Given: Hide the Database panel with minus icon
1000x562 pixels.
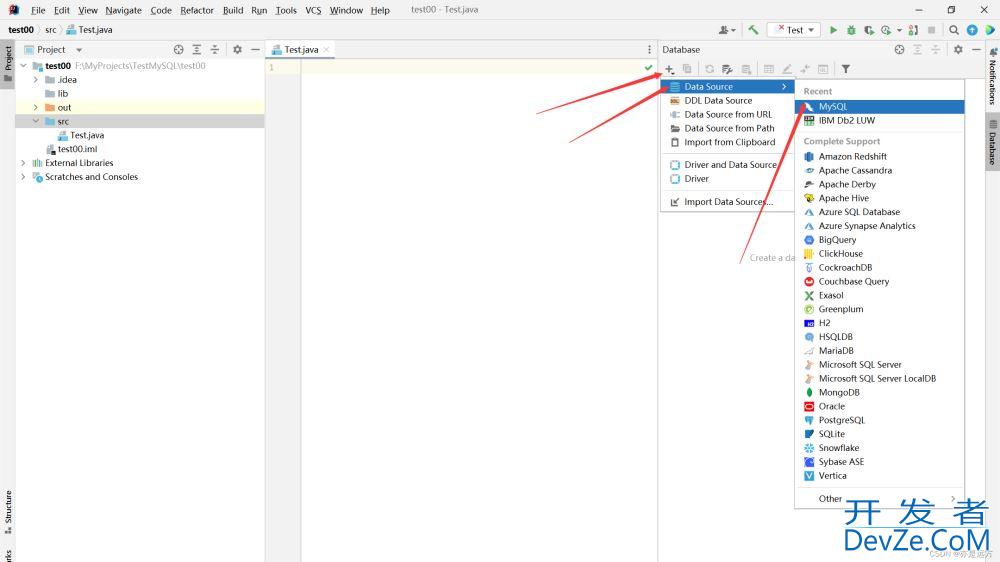Looking at the screenshot, I should pyautogui.click(x=976, y=49).
